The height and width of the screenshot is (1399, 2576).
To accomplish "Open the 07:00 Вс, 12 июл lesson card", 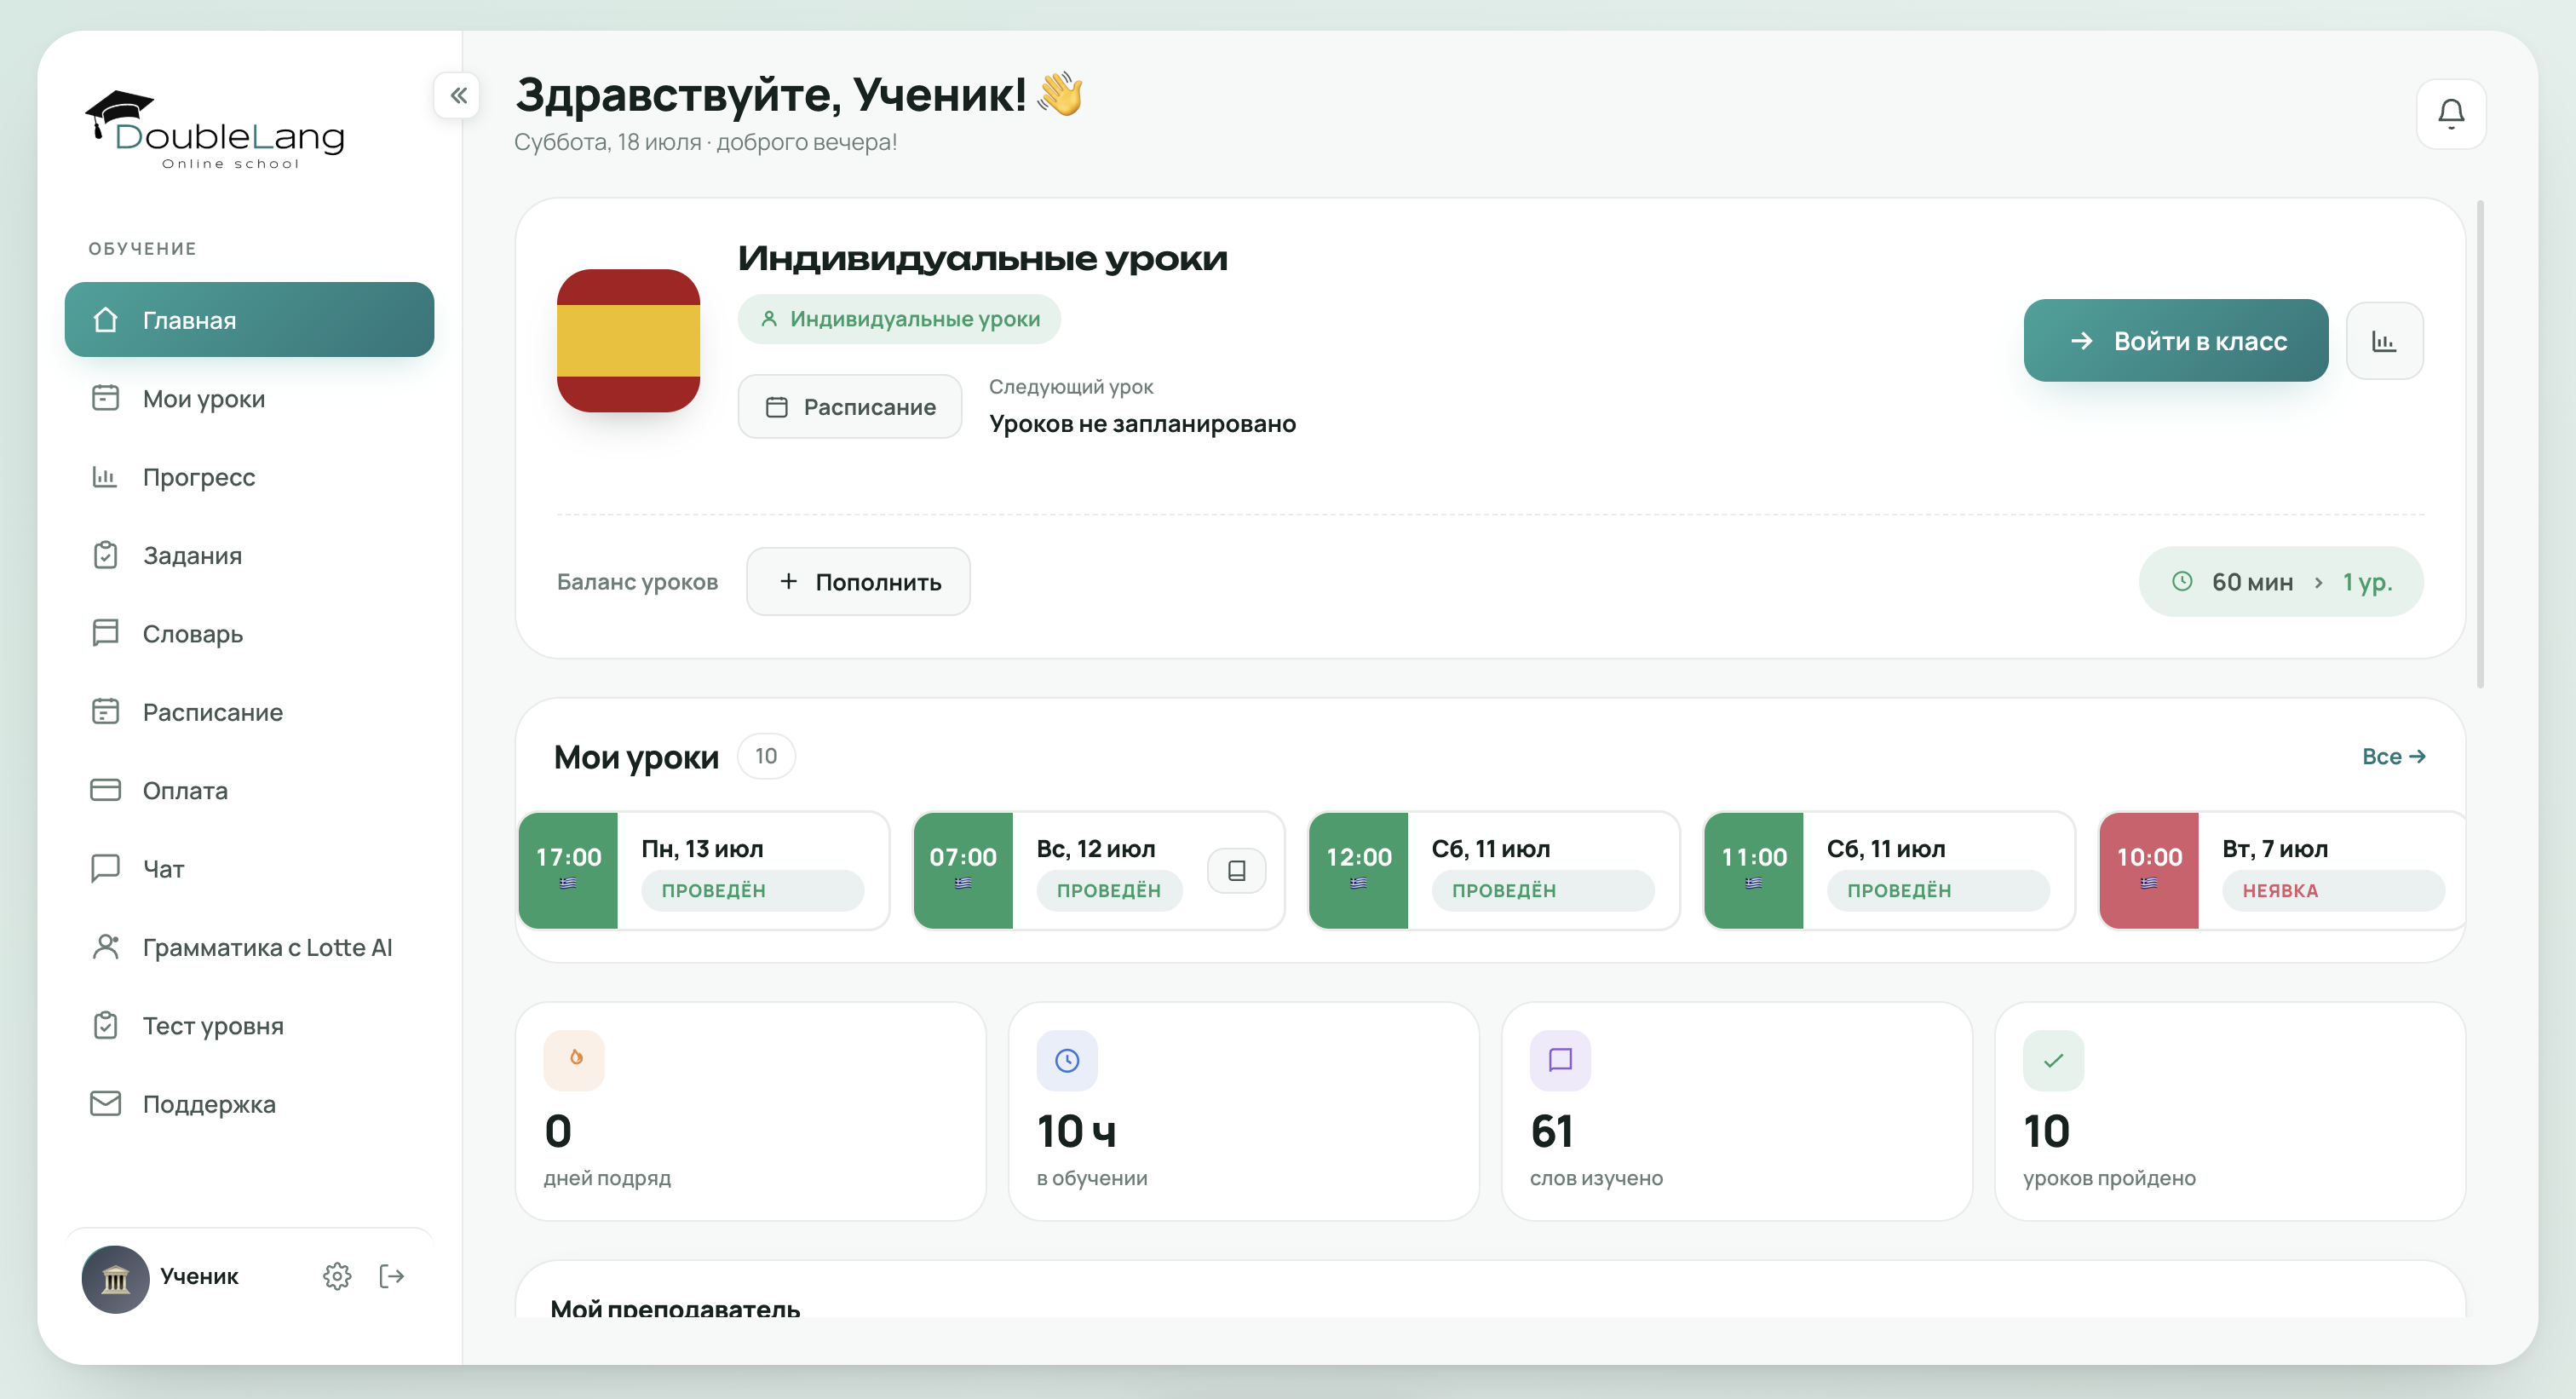I will (x=1099, y=870).
